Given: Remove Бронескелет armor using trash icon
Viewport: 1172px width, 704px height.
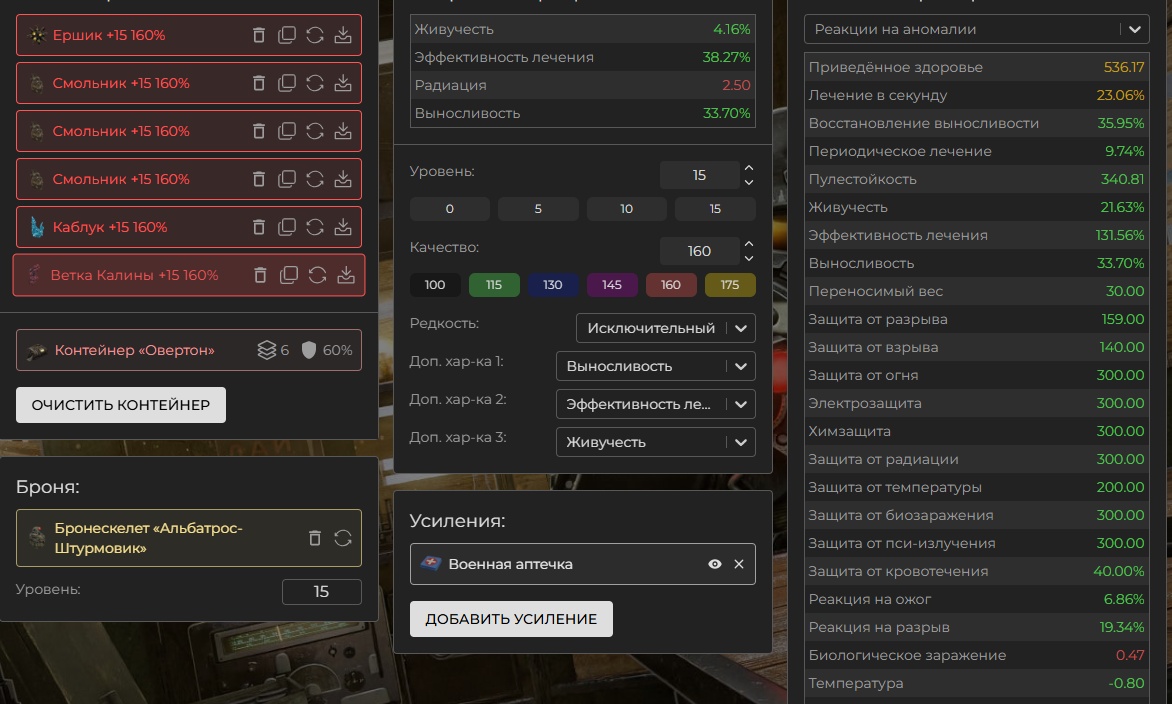Looking at the screenshot, I should click(315, 538).
